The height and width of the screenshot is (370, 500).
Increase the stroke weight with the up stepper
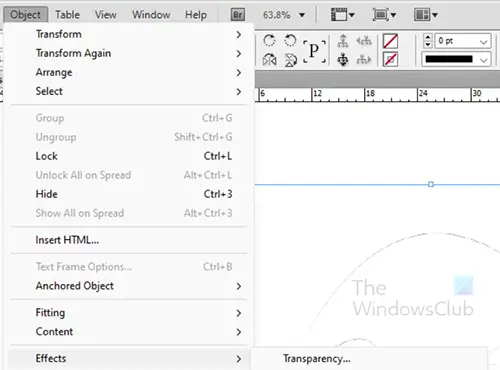428,37
